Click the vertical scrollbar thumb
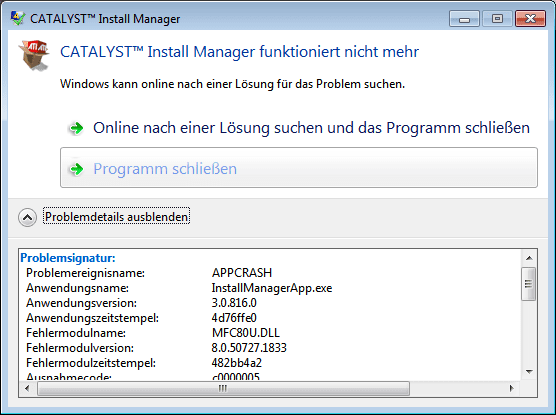The width and height of the screenshot is (556, 415). (x=529, y=284)
